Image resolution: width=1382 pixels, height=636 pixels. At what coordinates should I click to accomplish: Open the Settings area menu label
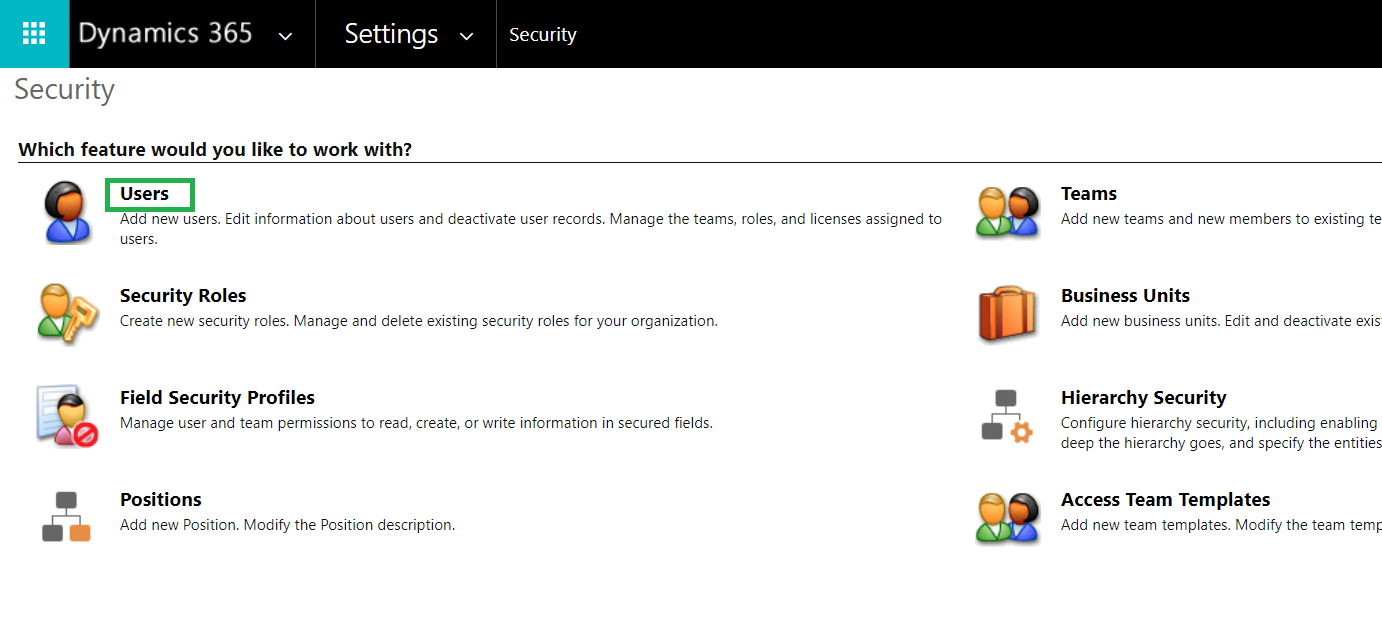391,34
